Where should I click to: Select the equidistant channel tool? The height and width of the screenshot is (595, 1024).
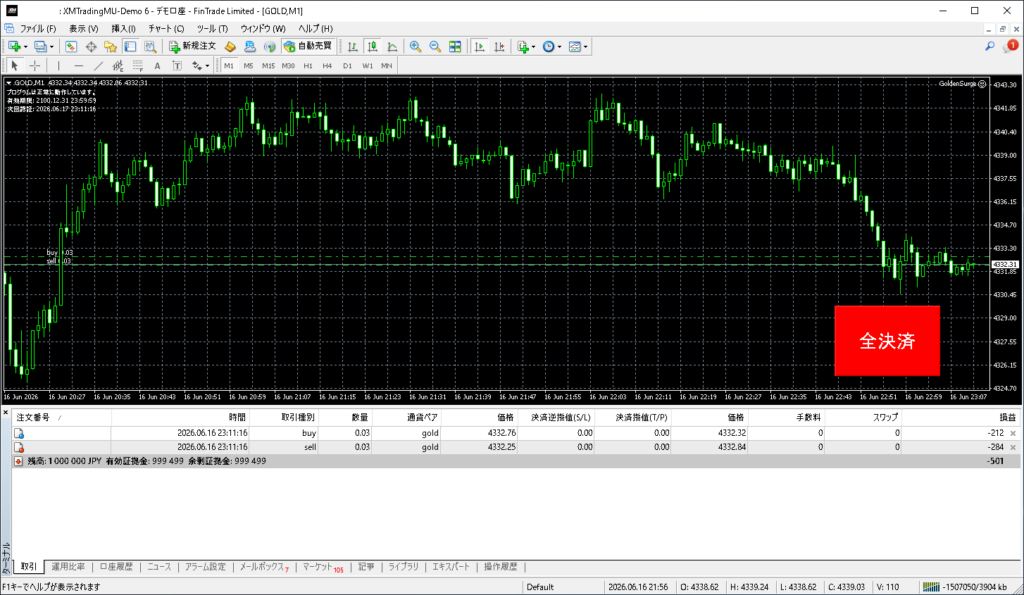[118, 65]
